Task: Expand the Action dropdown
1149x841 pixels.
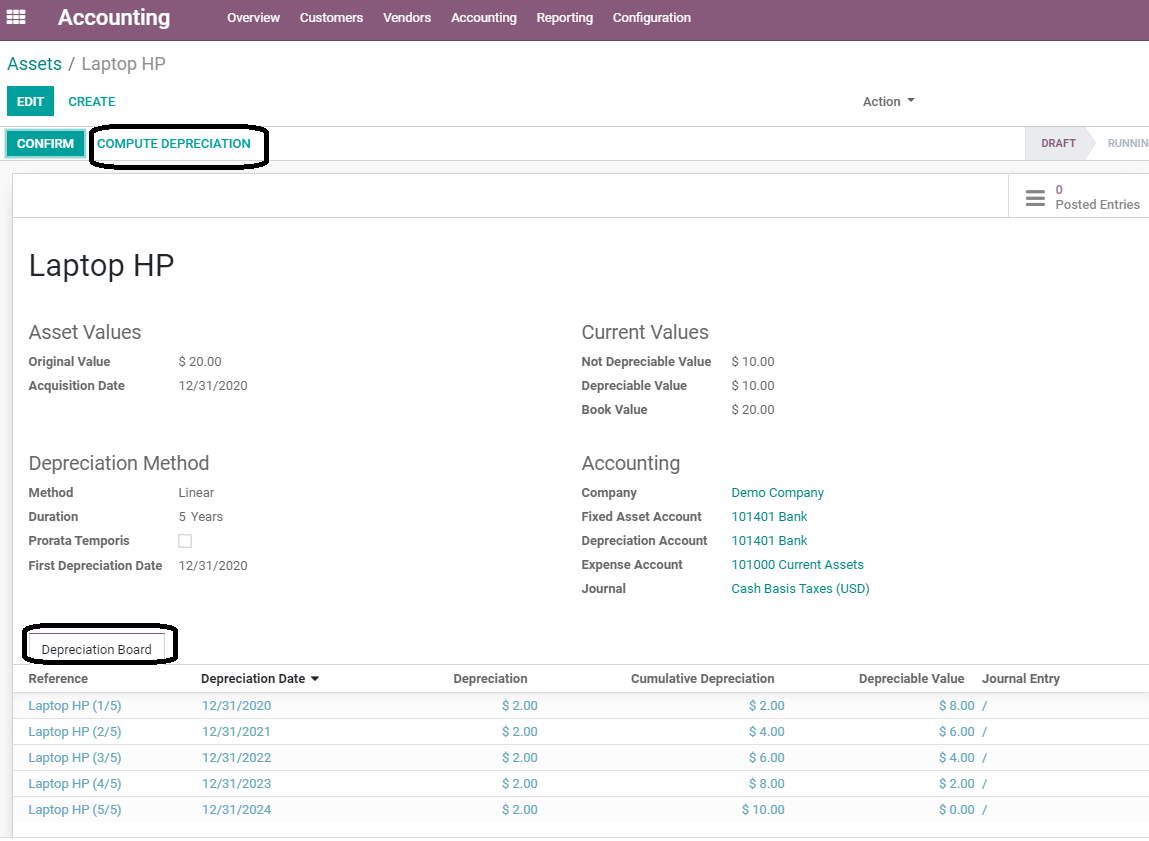Action: tap(888, 101)
